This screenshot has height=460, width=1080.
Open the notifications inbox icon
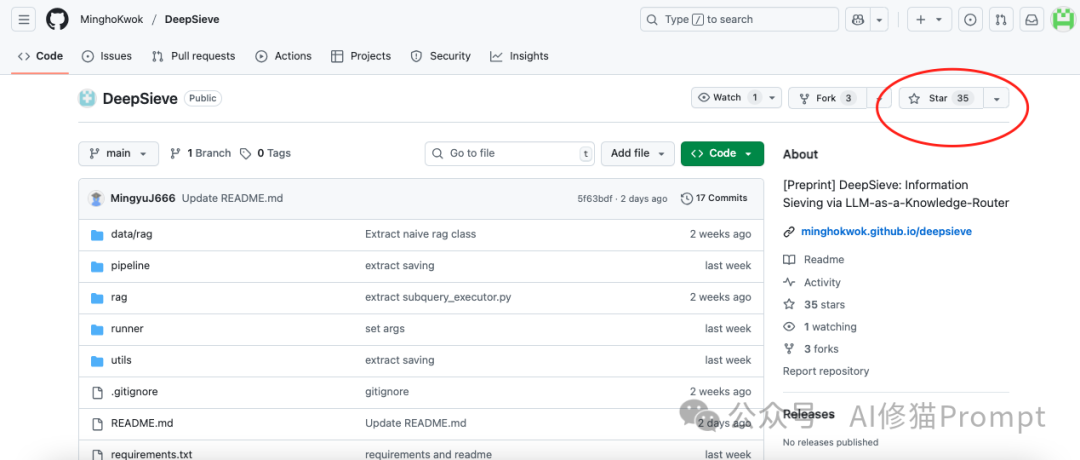tap(1032, 19)
